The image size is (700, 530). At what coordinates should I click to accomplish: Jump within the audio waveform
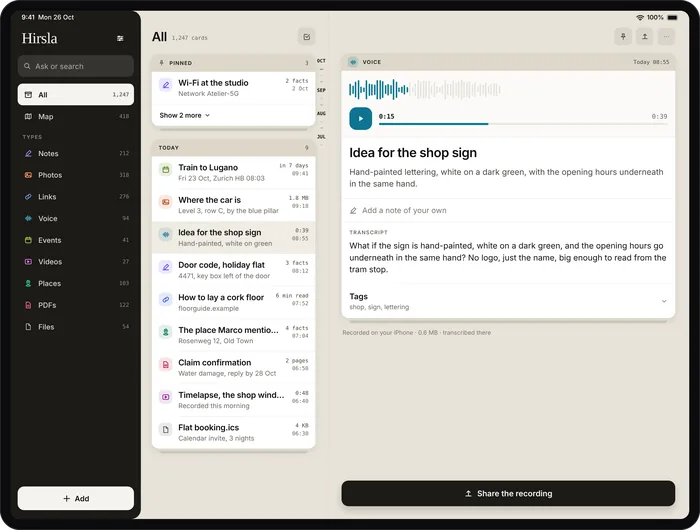[x=425, y=90]
